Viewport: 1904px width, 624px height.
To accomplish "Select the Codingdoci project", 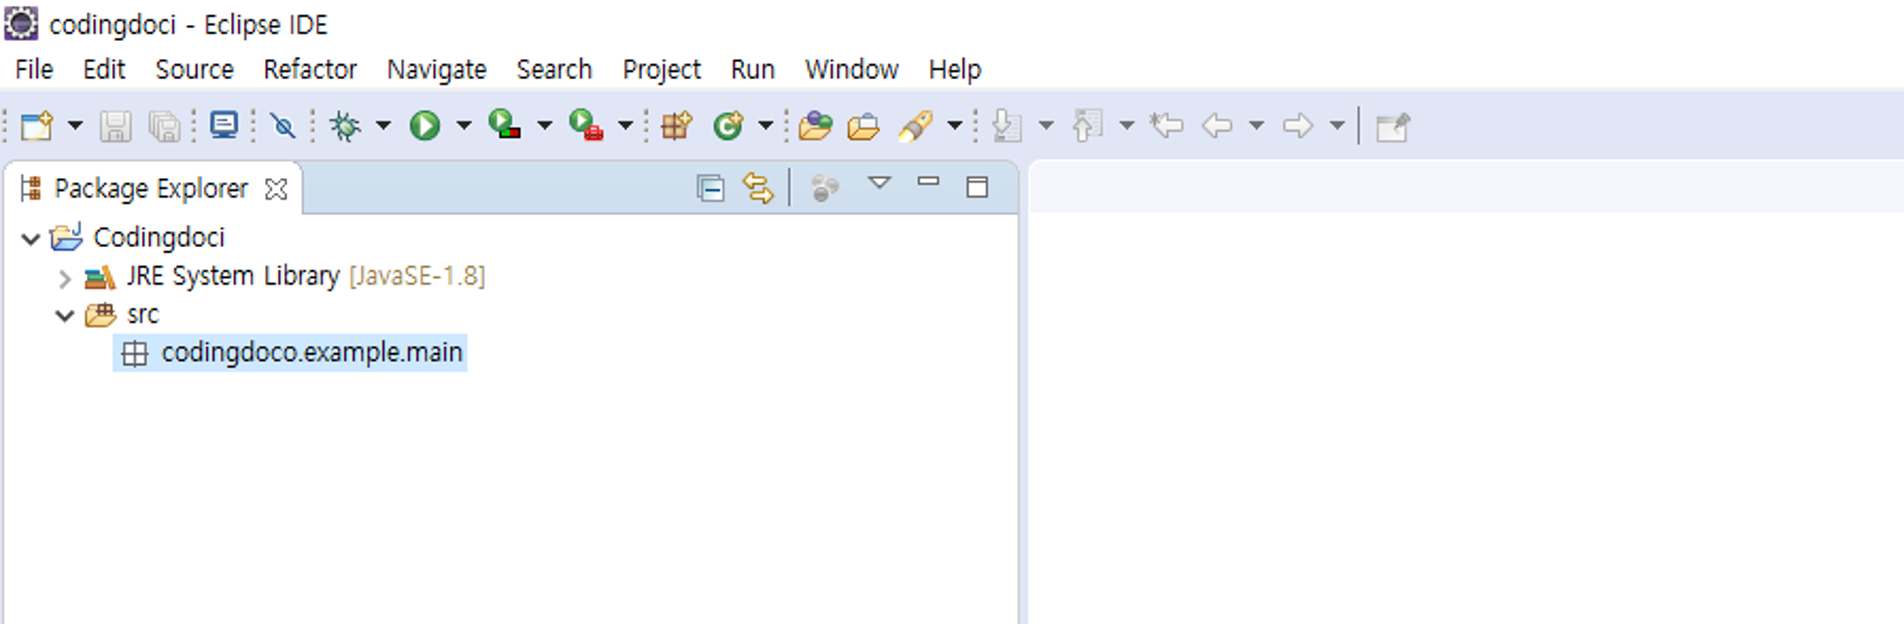I will 159,237.
